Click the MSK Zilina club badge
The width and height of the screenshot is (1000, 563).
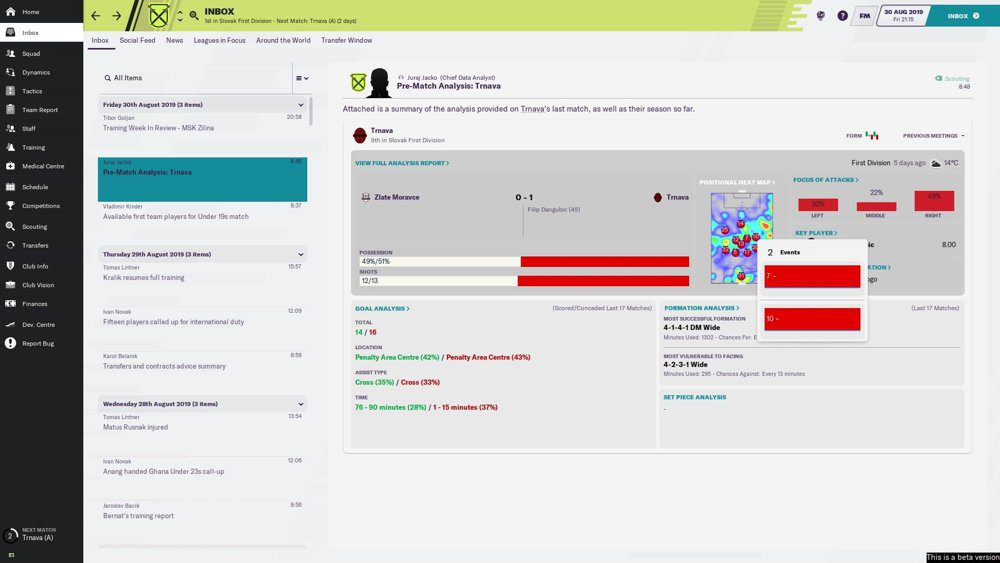(x=158, y=15)
